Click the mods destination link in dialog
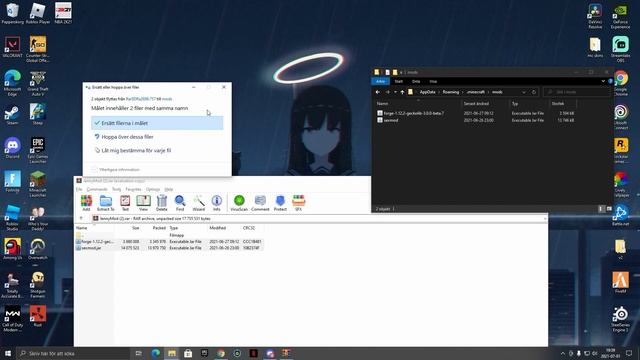Image resolution: width=640 pixels, height=360 pixels. pos(167,99)
